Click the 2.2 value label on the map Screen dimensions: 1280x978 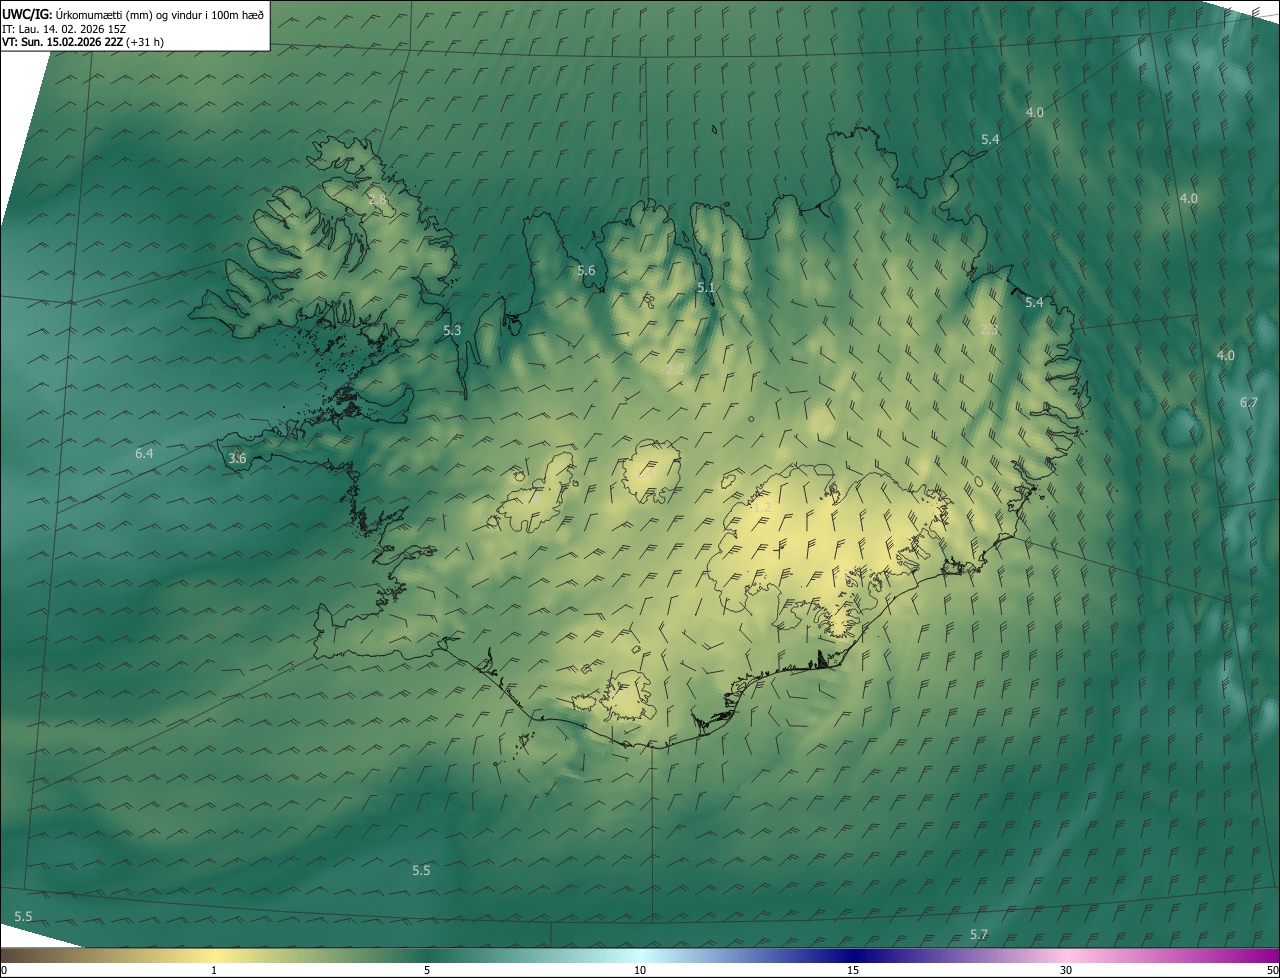coord(676,369)
